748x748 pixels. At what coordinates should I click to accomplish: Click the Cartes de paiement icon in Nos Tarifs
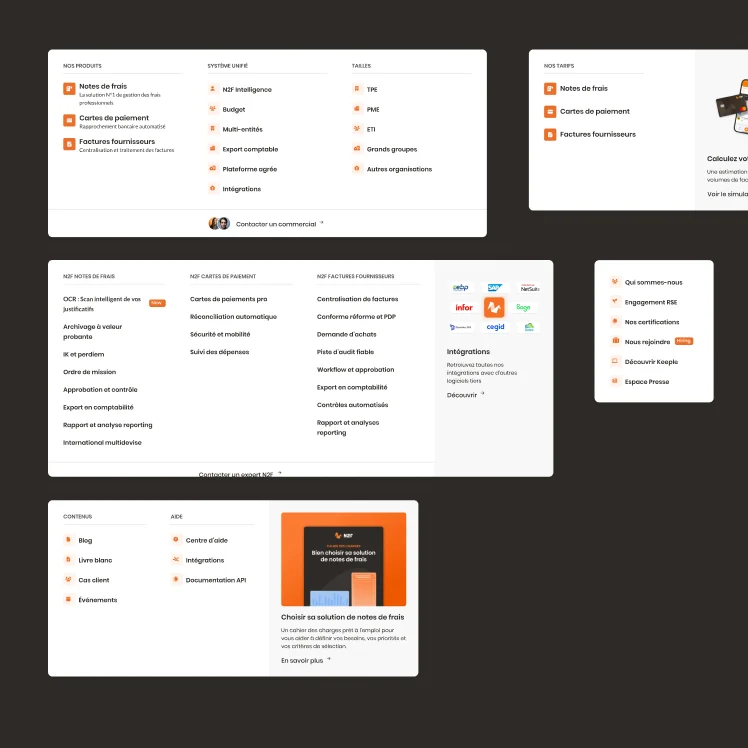tap(550, 112)
